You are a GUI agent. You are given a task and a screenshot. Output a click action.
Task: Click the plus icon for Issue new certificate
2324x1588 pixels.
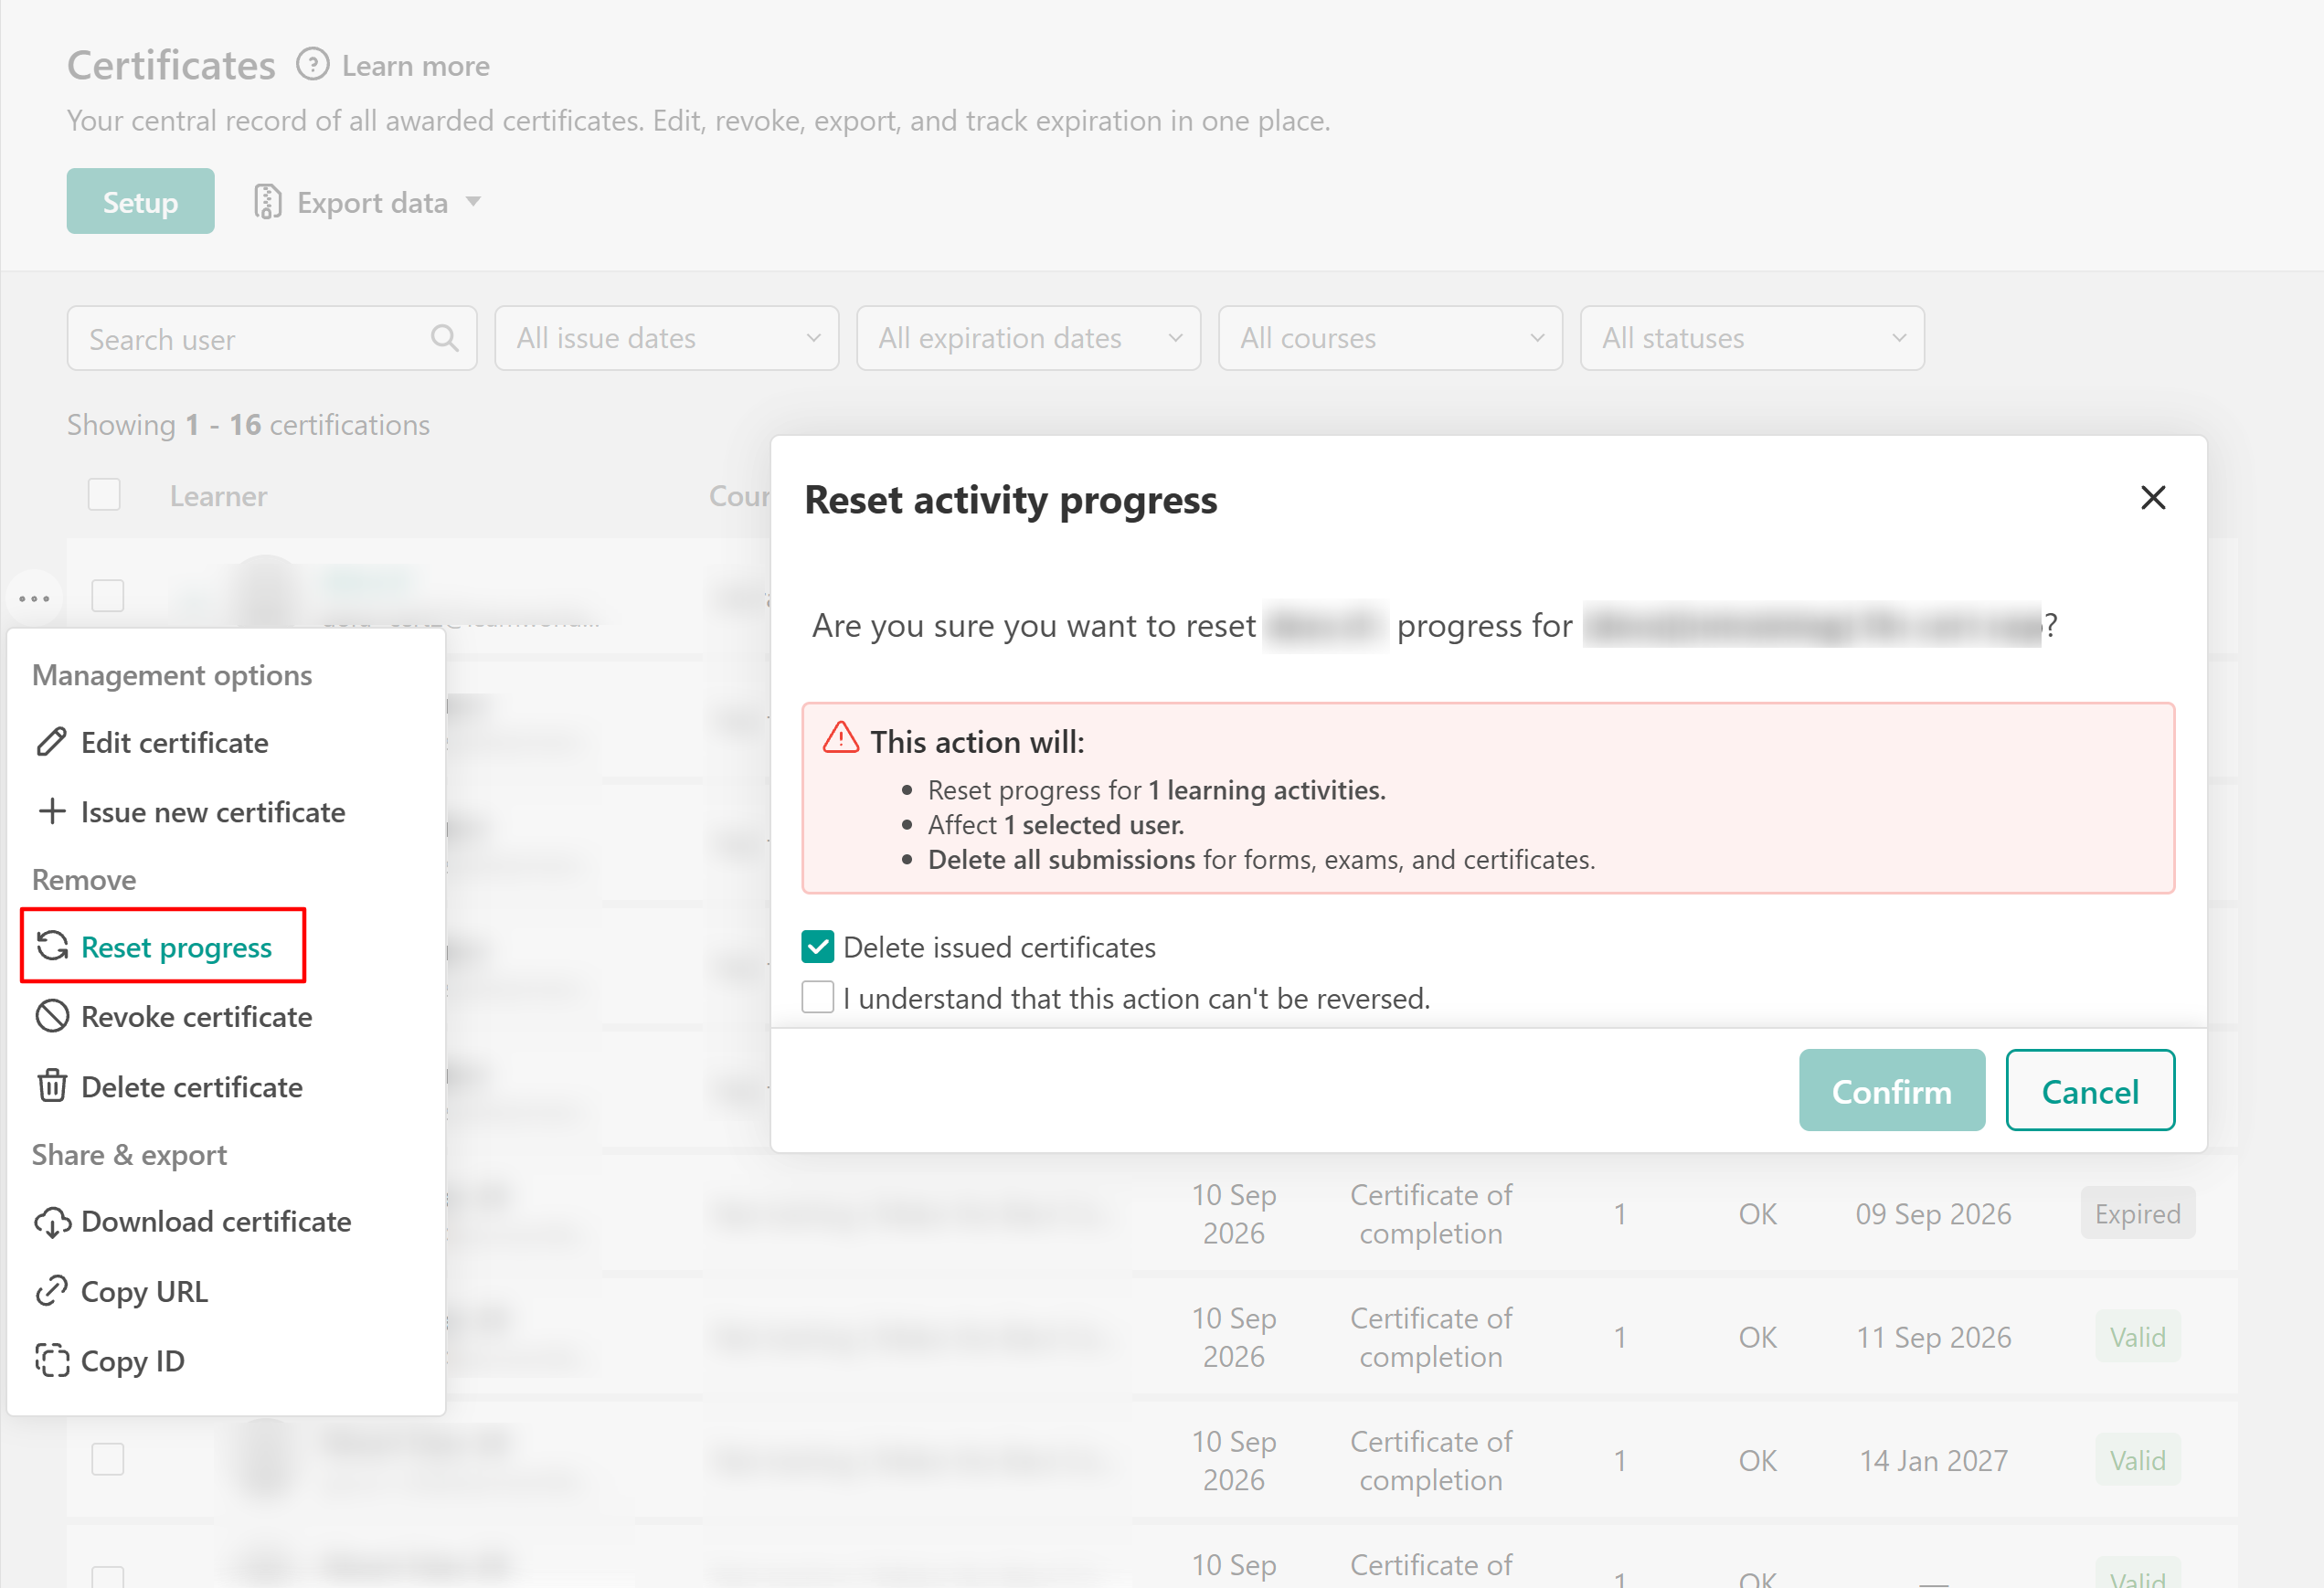click(x=52, y=811)
